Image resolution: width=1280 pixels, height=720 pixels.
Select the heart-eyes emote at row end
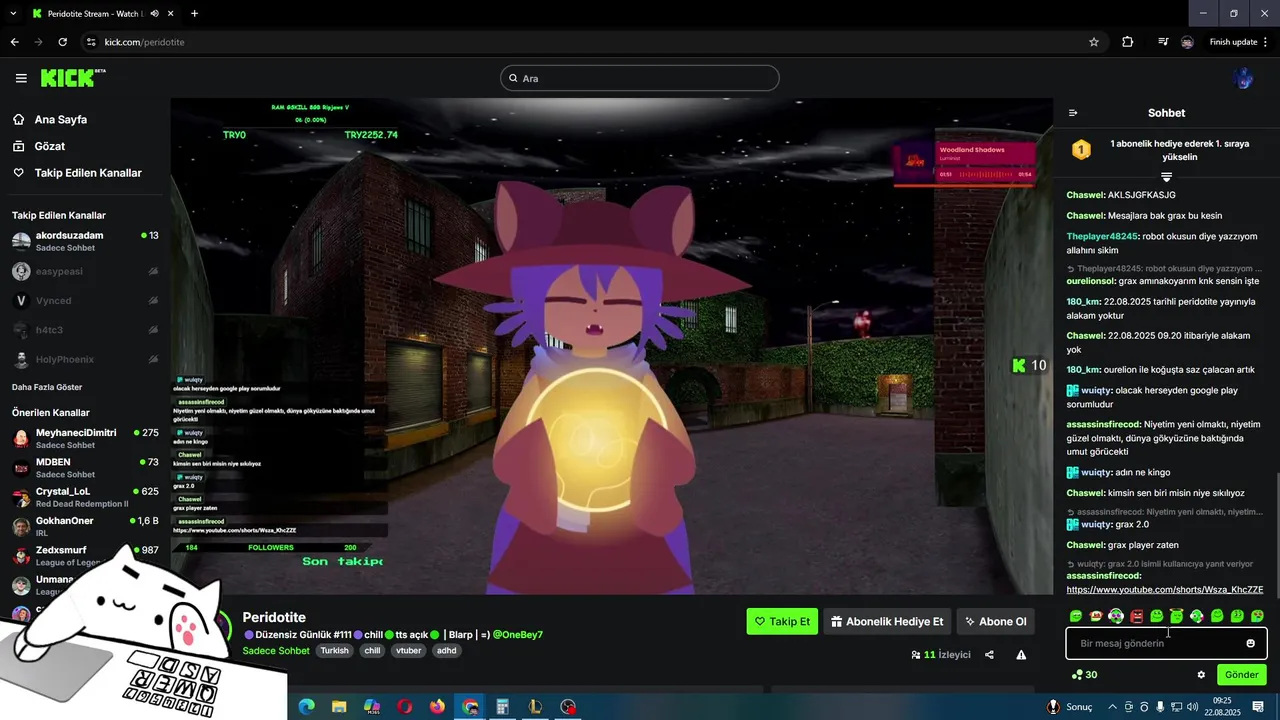pos(1257,616)
